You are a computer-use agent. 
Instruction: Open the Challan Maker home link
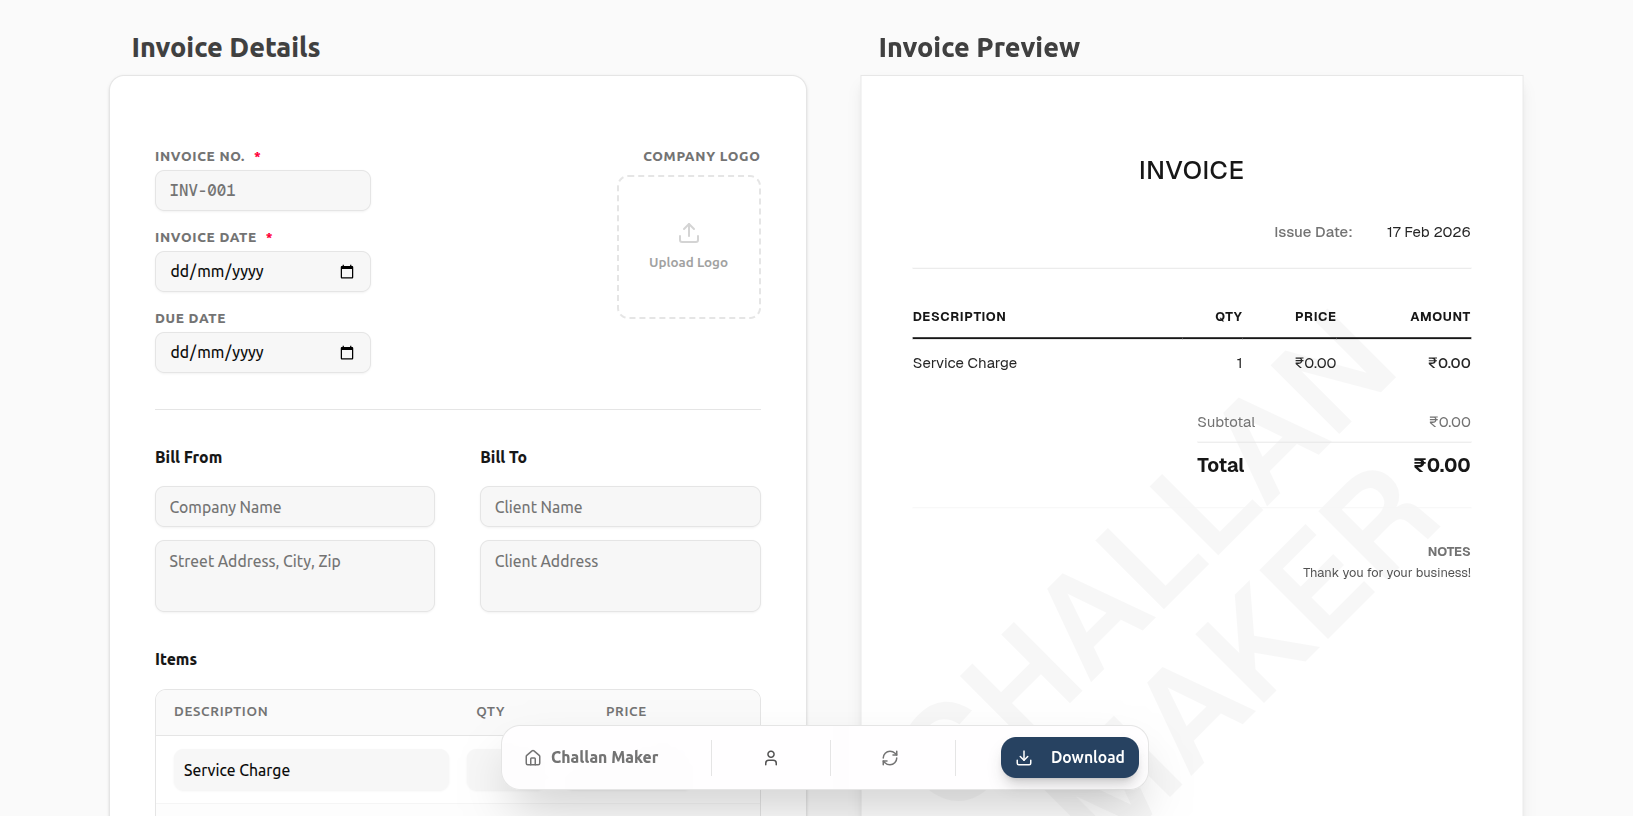click(604, 758)
